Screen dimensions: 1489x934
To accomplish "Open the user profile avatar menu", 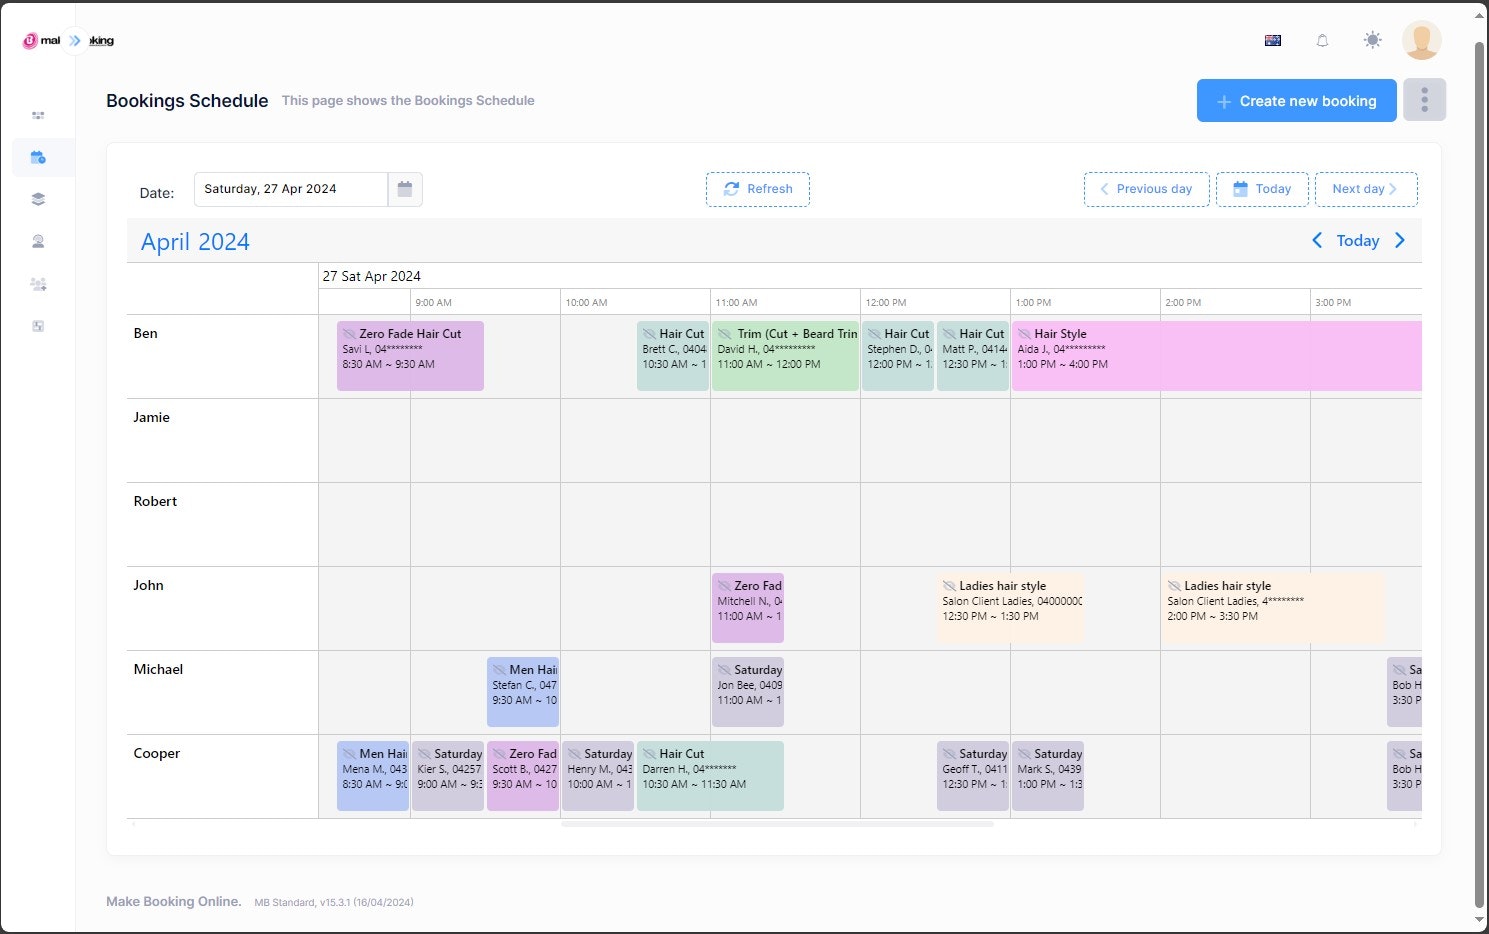I will click(x=1421, y=40).
